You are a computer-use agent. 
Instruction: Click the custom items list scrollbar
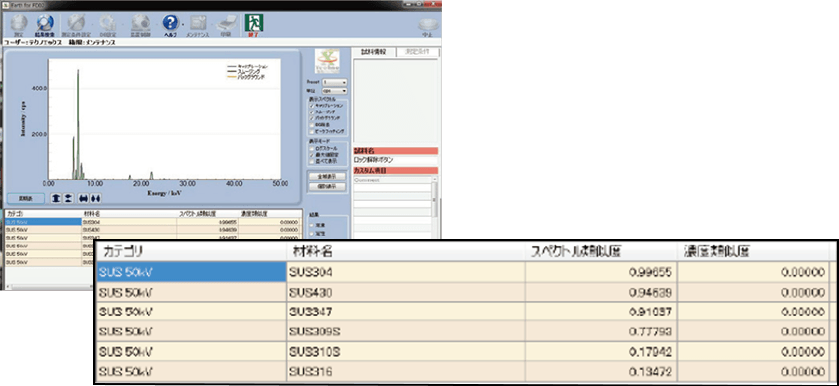click(x=435, y=206)
